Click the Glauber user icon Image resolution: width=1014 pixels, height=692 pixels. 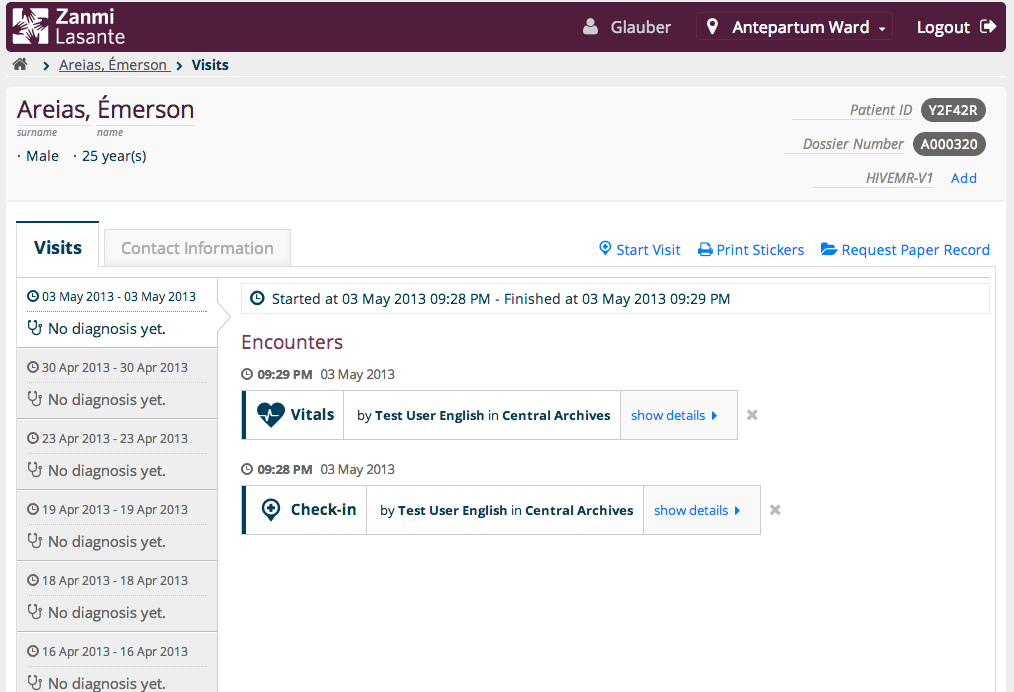pyautogui.click(x=591, y=27)
